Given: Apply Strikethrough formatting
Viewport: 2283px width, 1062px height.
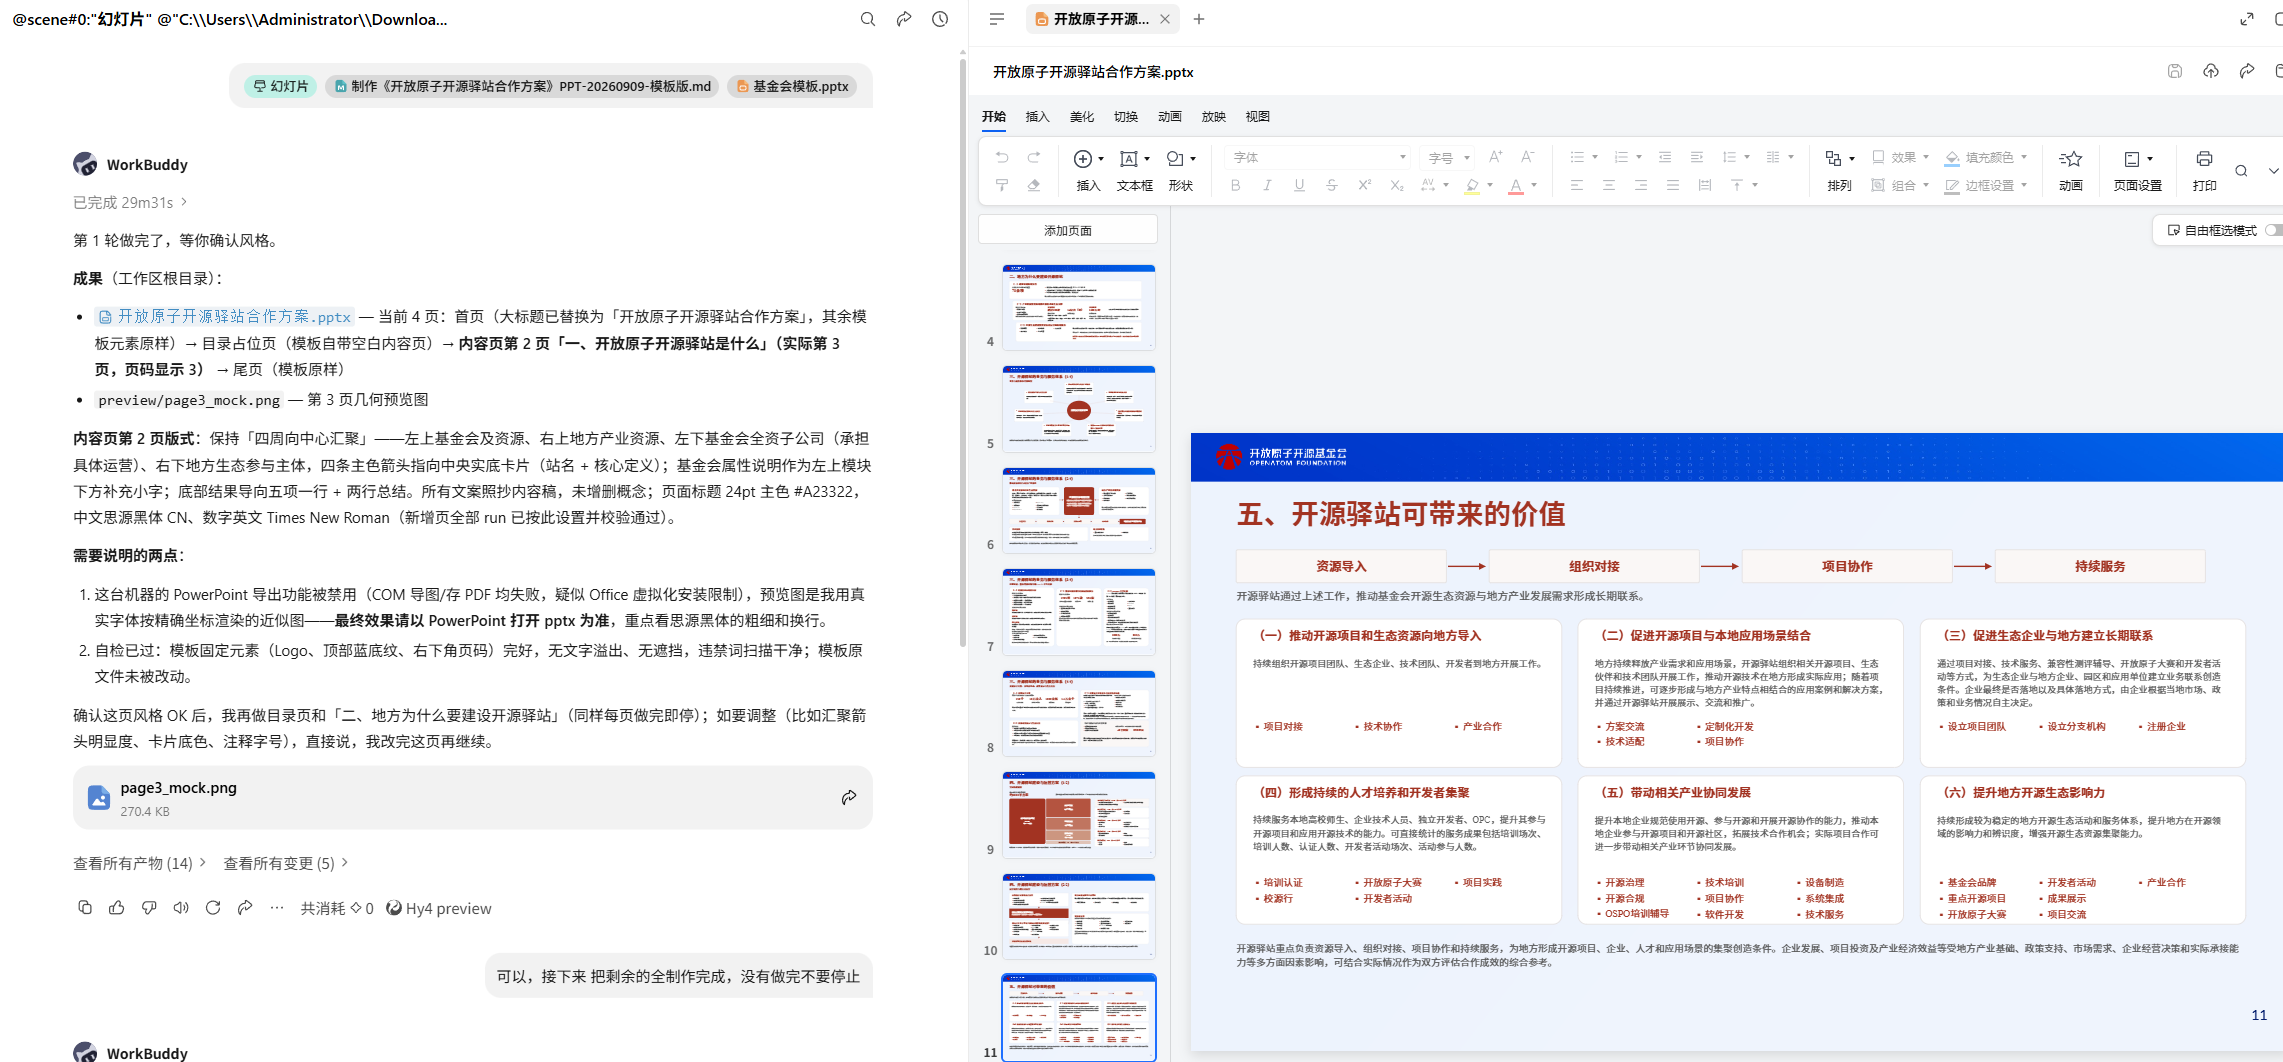Looking at the screenshot, I should 1331,185.
